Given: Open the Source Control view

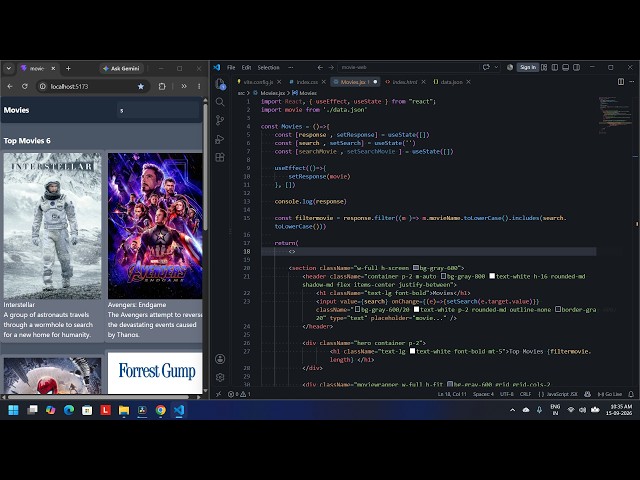Looking at the screenshot, I should pos(220,120).
